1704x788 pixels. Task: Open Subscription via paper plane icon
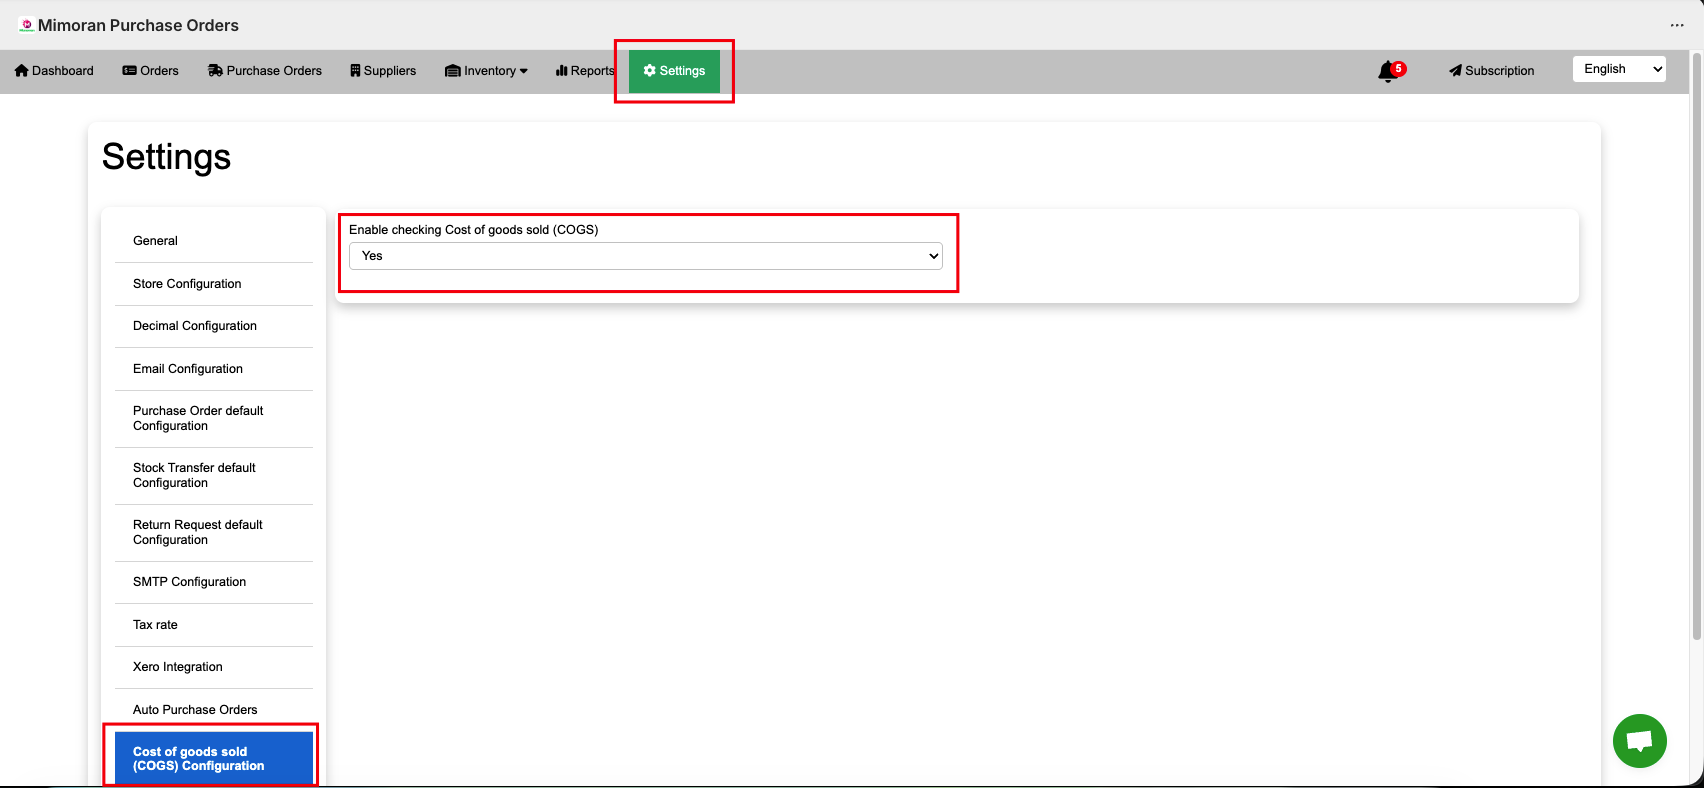pos(1455,71)
